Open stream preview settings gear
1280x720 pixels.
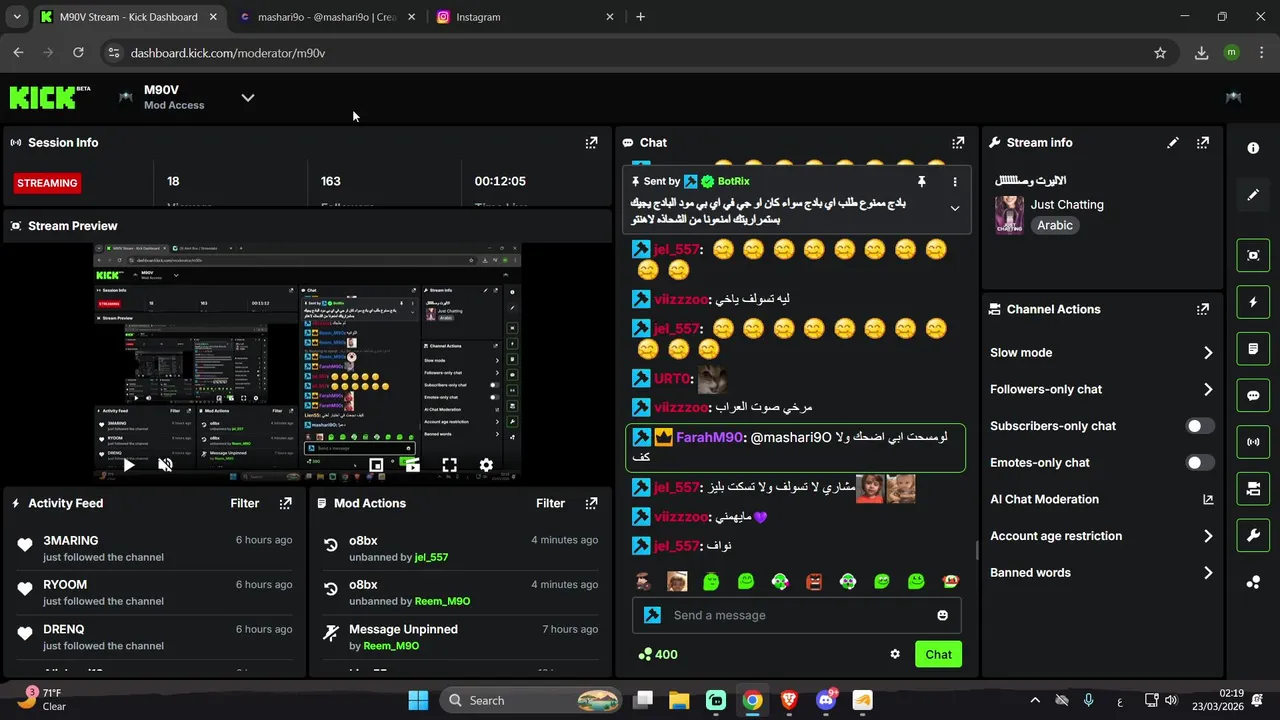[x=486, y=465]
